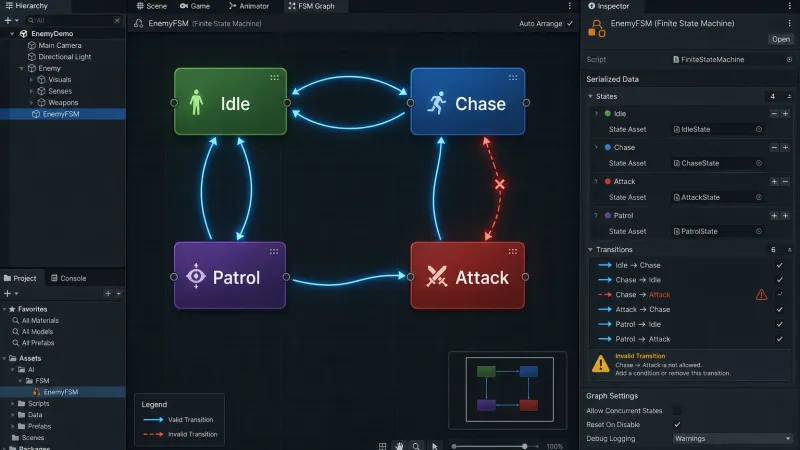Image resolution: width=800 pixels, height=450 pixels.
Task: Click the purple color dot for Patrol state
Action: [x=607, y=216]
